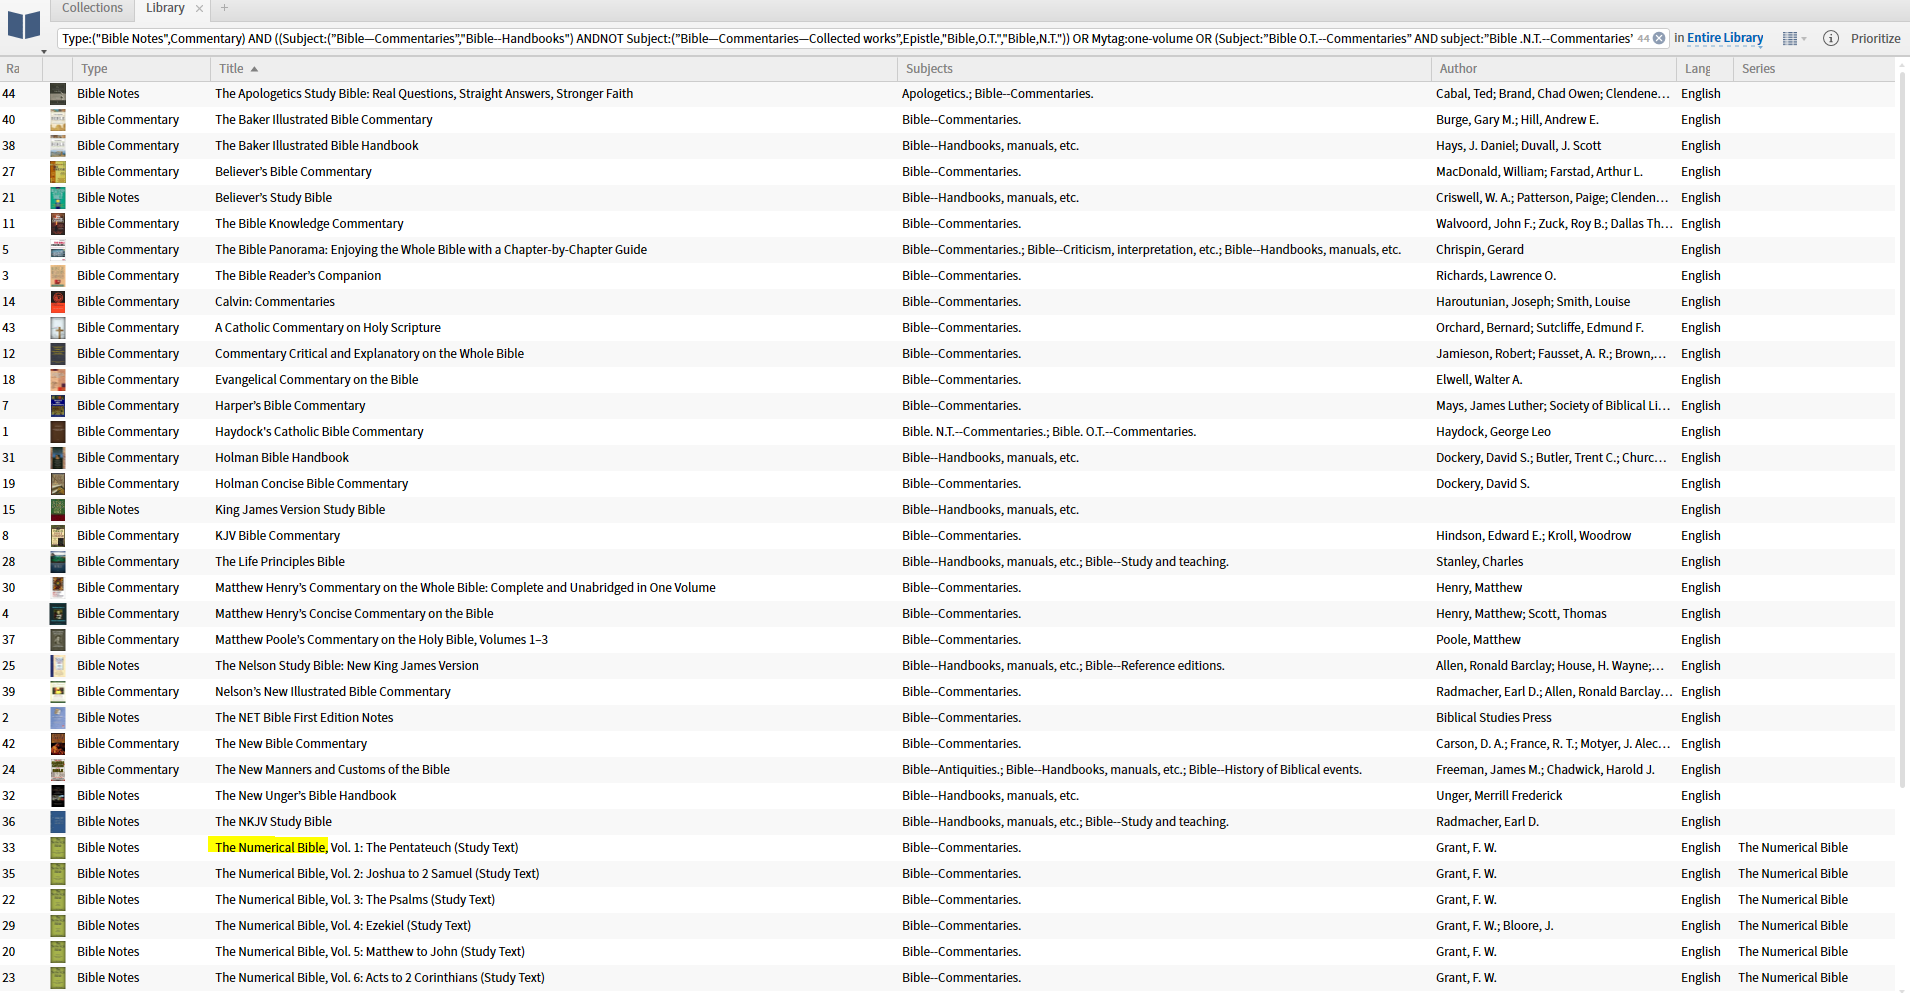The image size is (1910, 993).
Task: Clear the library filter with the X icon
Action: (1659, 39)
